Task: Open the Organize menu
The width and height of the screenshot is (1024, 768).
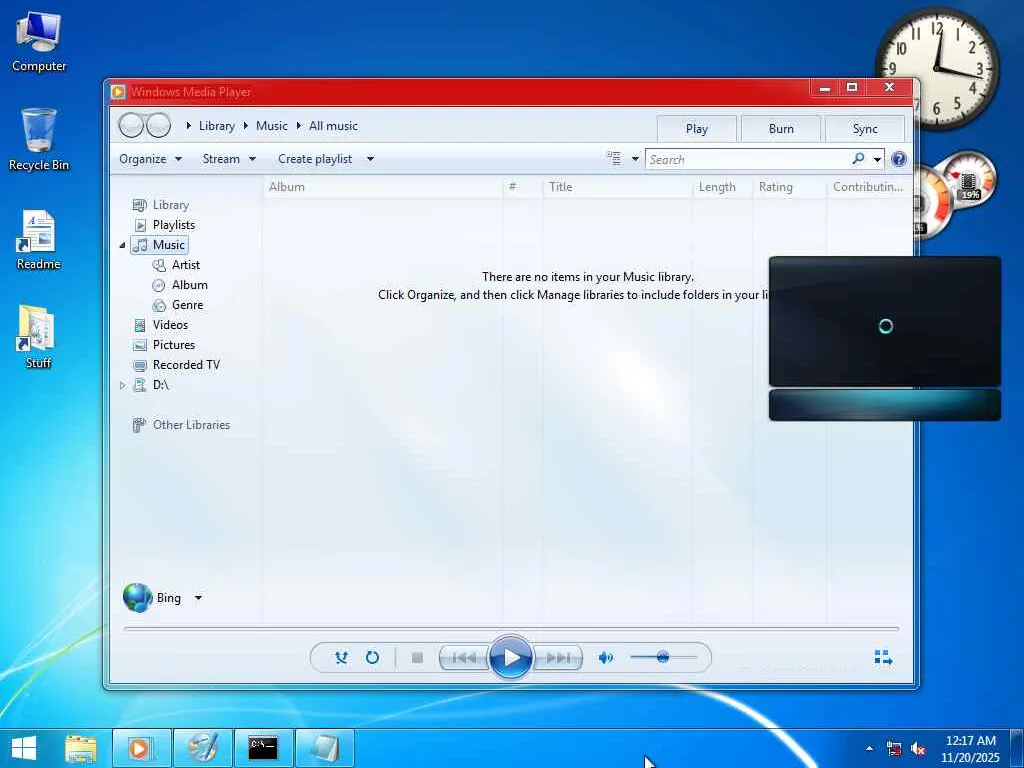Action: (x=150, y=159)
